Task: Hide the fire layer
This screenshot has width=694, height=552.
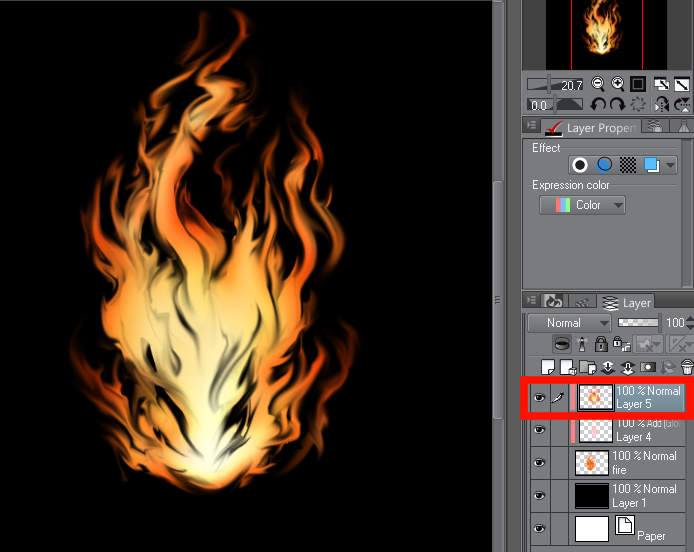Action: (539, 462)
